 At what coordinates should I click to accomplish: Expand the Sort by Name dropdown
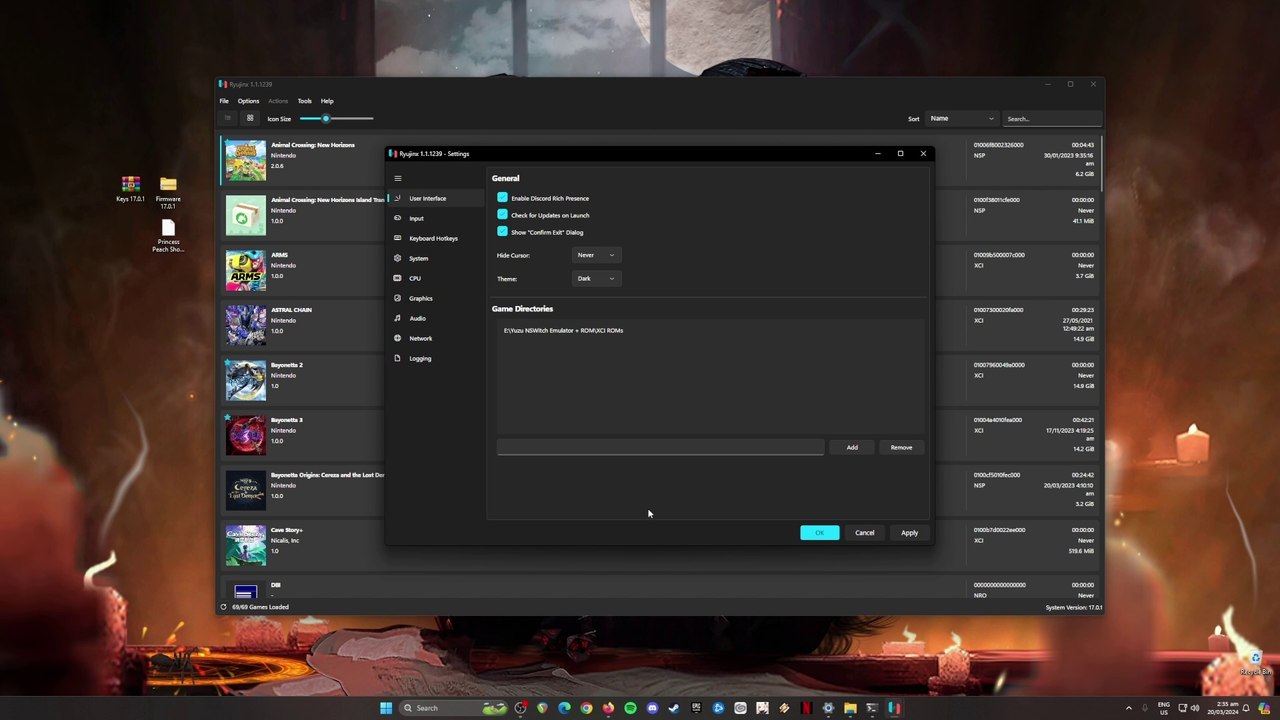(x=961, y=118)
